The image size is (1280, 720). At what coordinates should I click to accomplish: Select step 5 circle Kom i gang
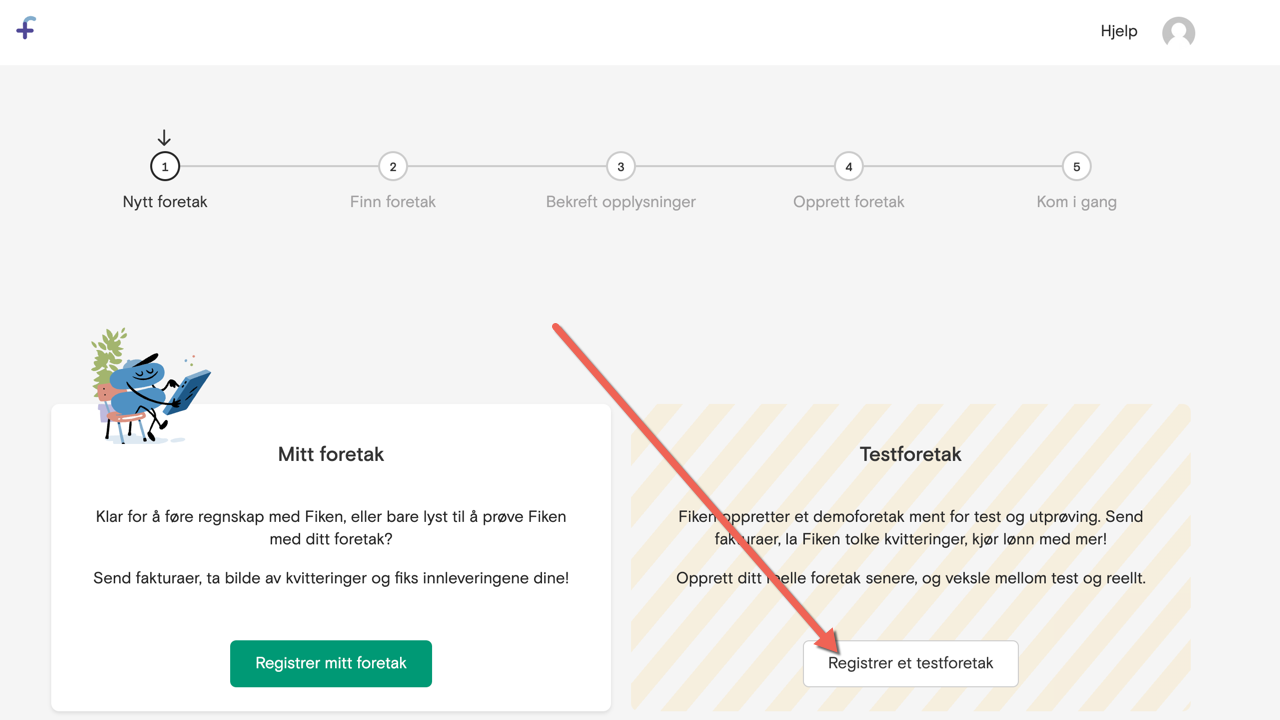coord(1077,167)
